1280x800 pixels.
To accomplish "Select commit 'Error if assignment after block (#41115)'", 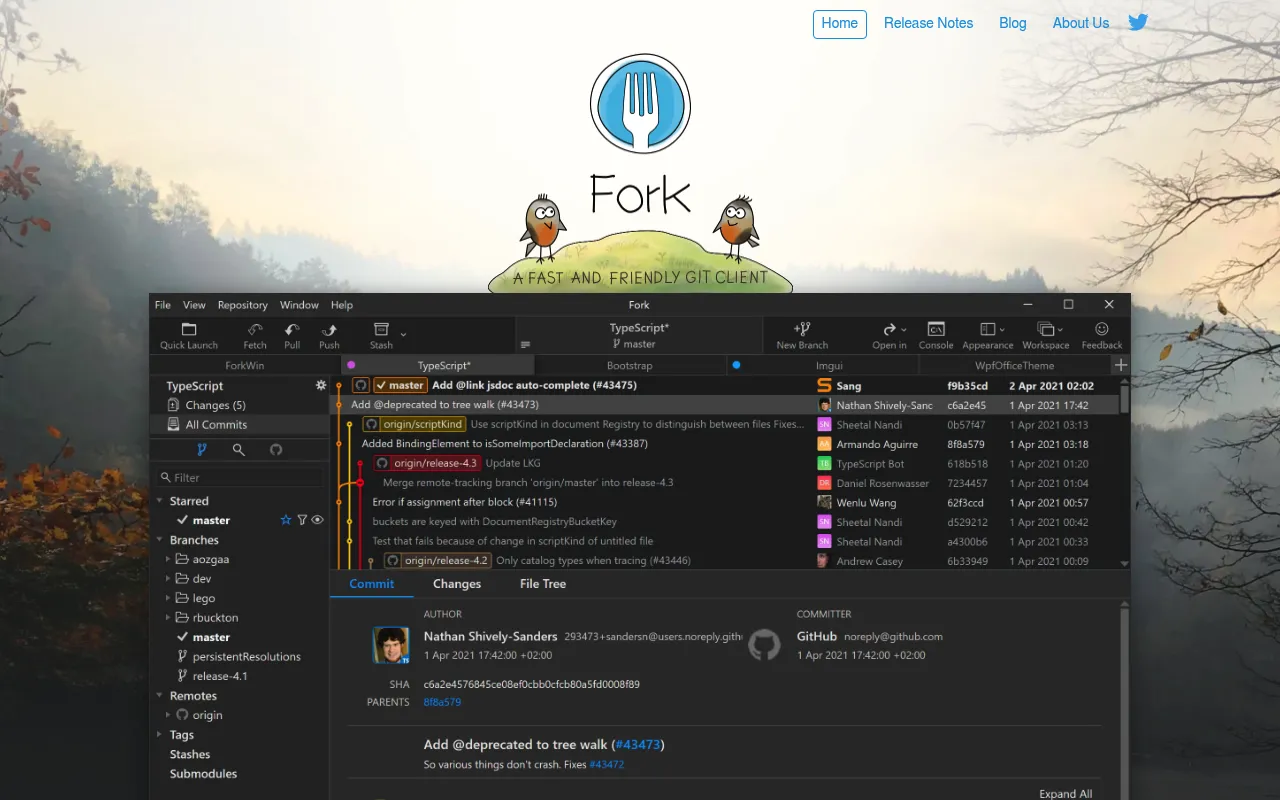I will pos(464,502).
